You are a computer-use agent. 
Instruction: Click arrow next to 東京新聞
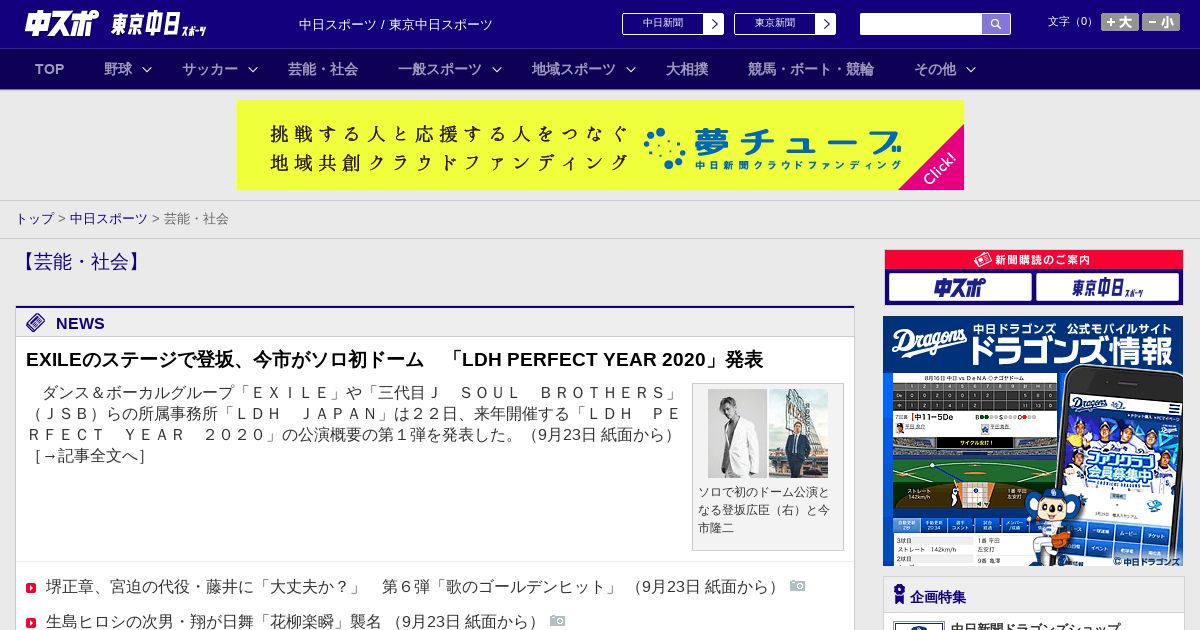[826, 24]
